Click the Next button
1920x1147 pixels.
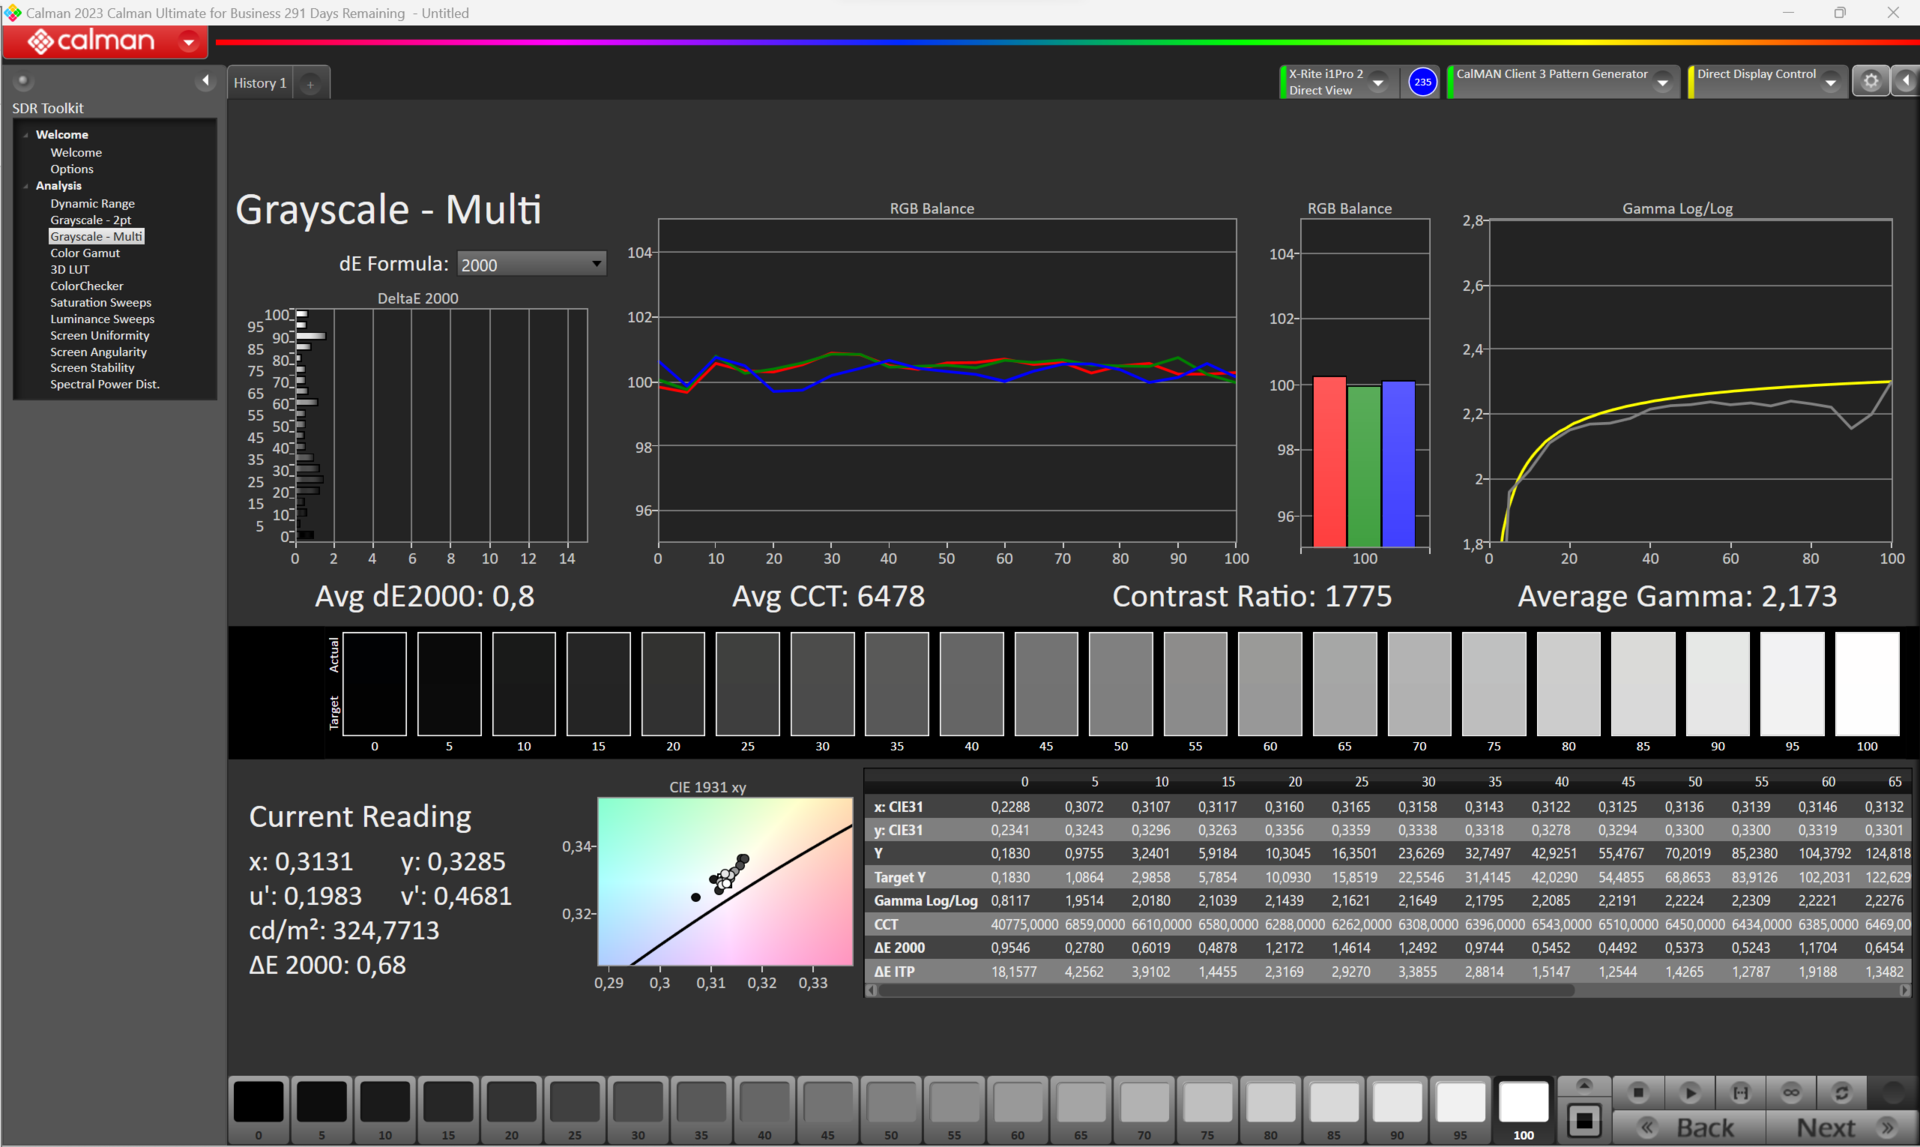(x=1826, y=1127)
